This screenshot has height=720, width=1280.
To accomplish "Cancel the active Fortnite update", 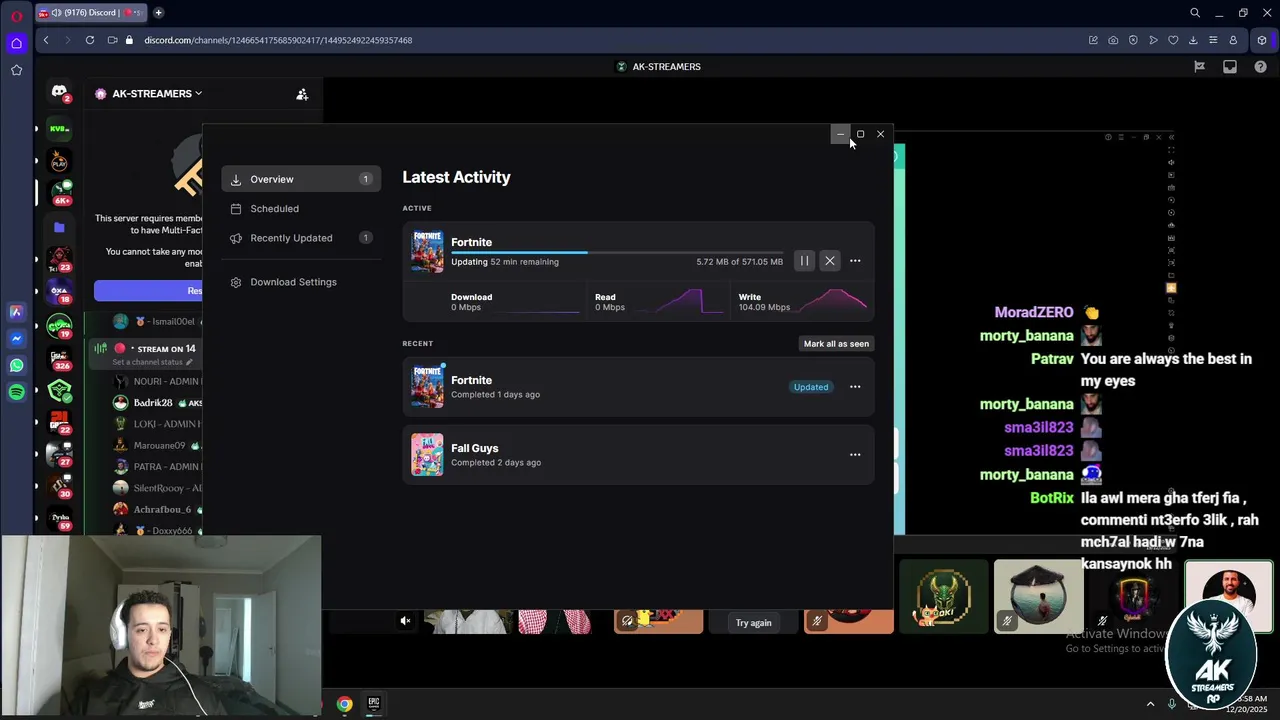I will (x=829, y=261).
